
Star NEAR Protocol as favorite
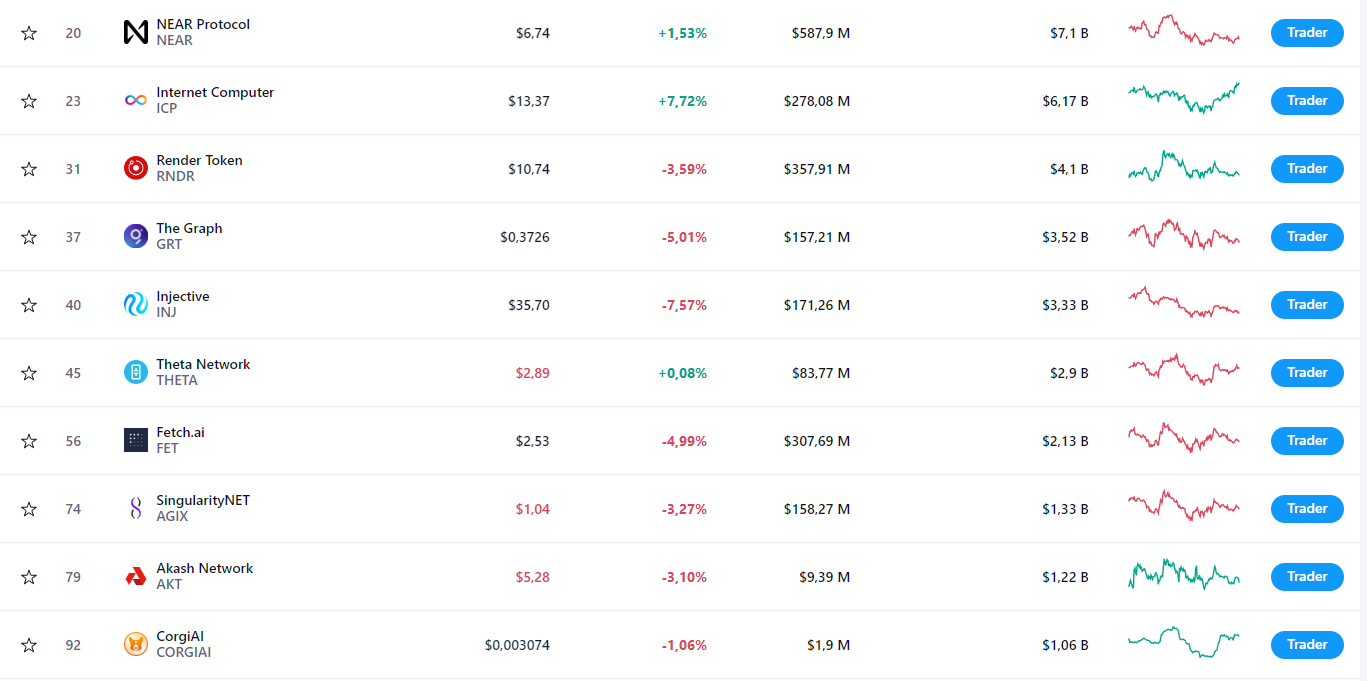point(29,33)
